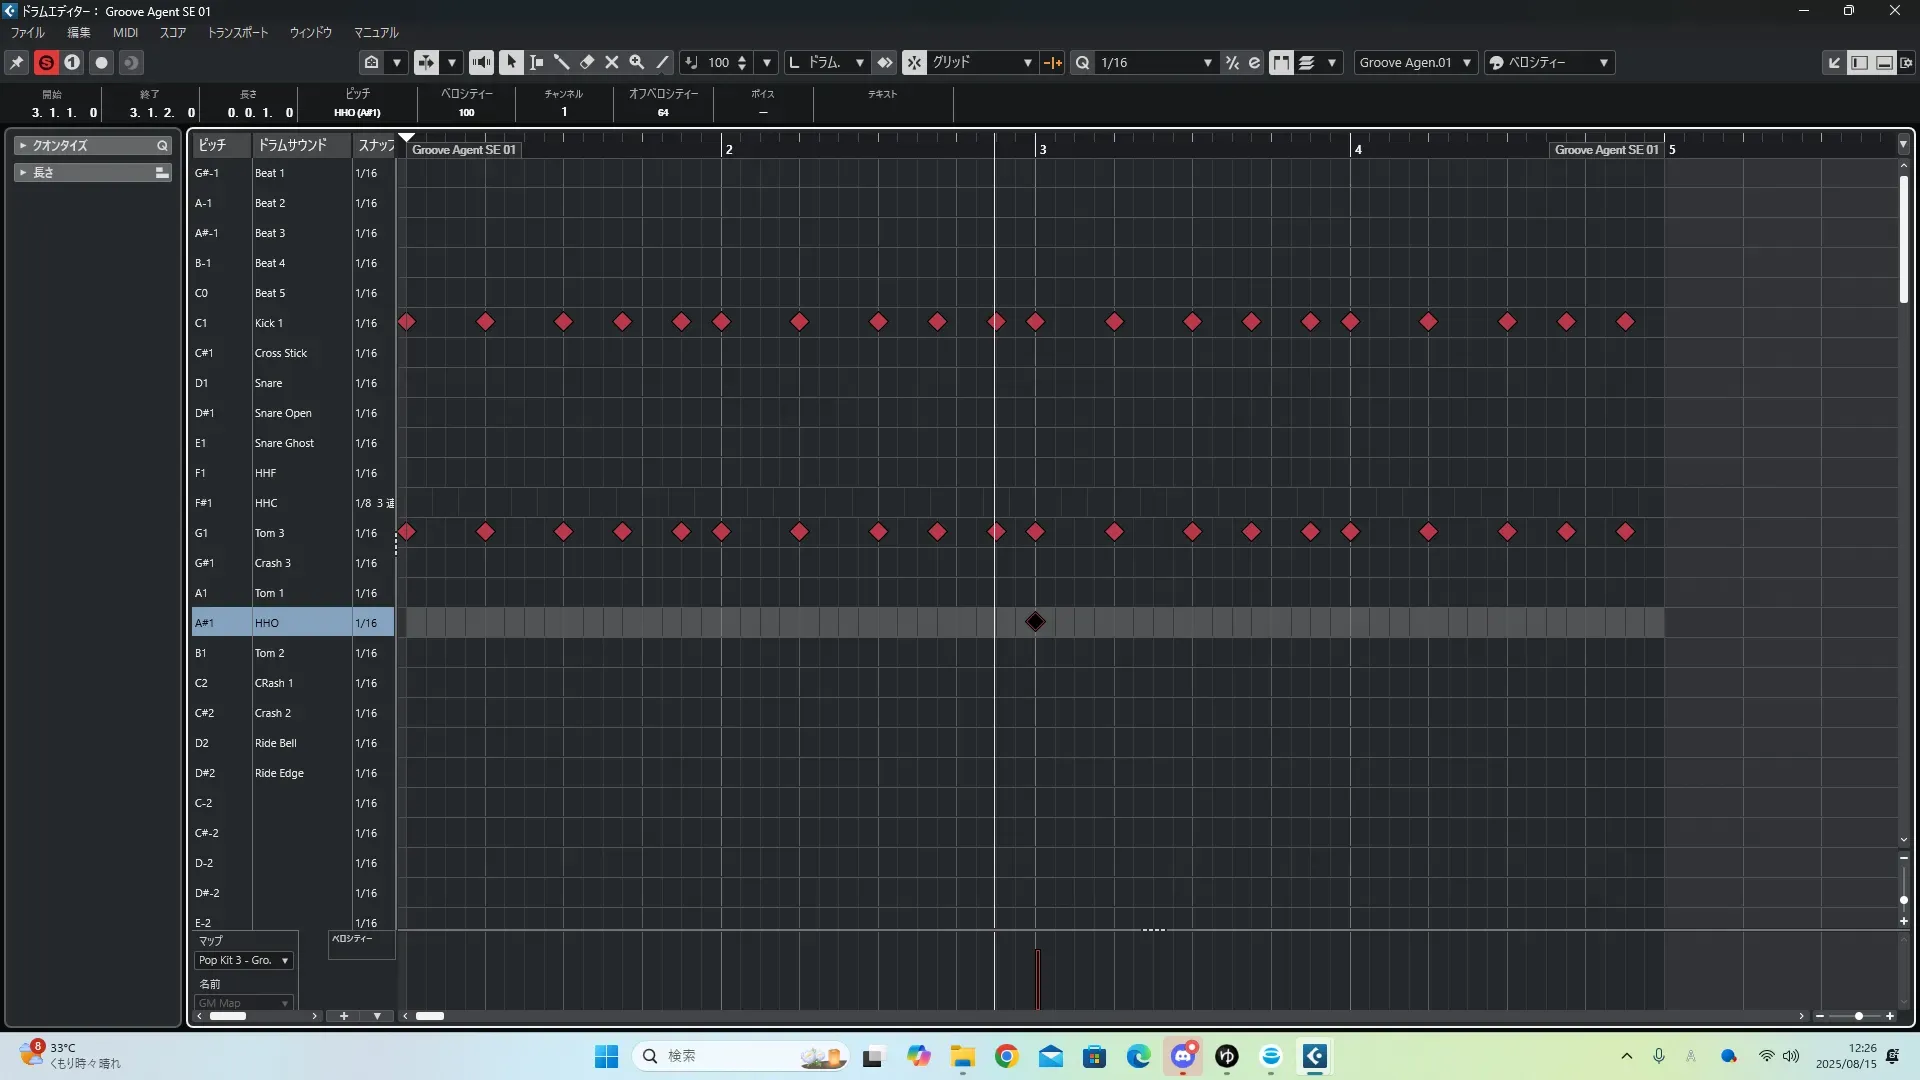Select the Object Selection arrow tool
The height and width of the screenshot is (1080, 1920).
pos(511,62)
